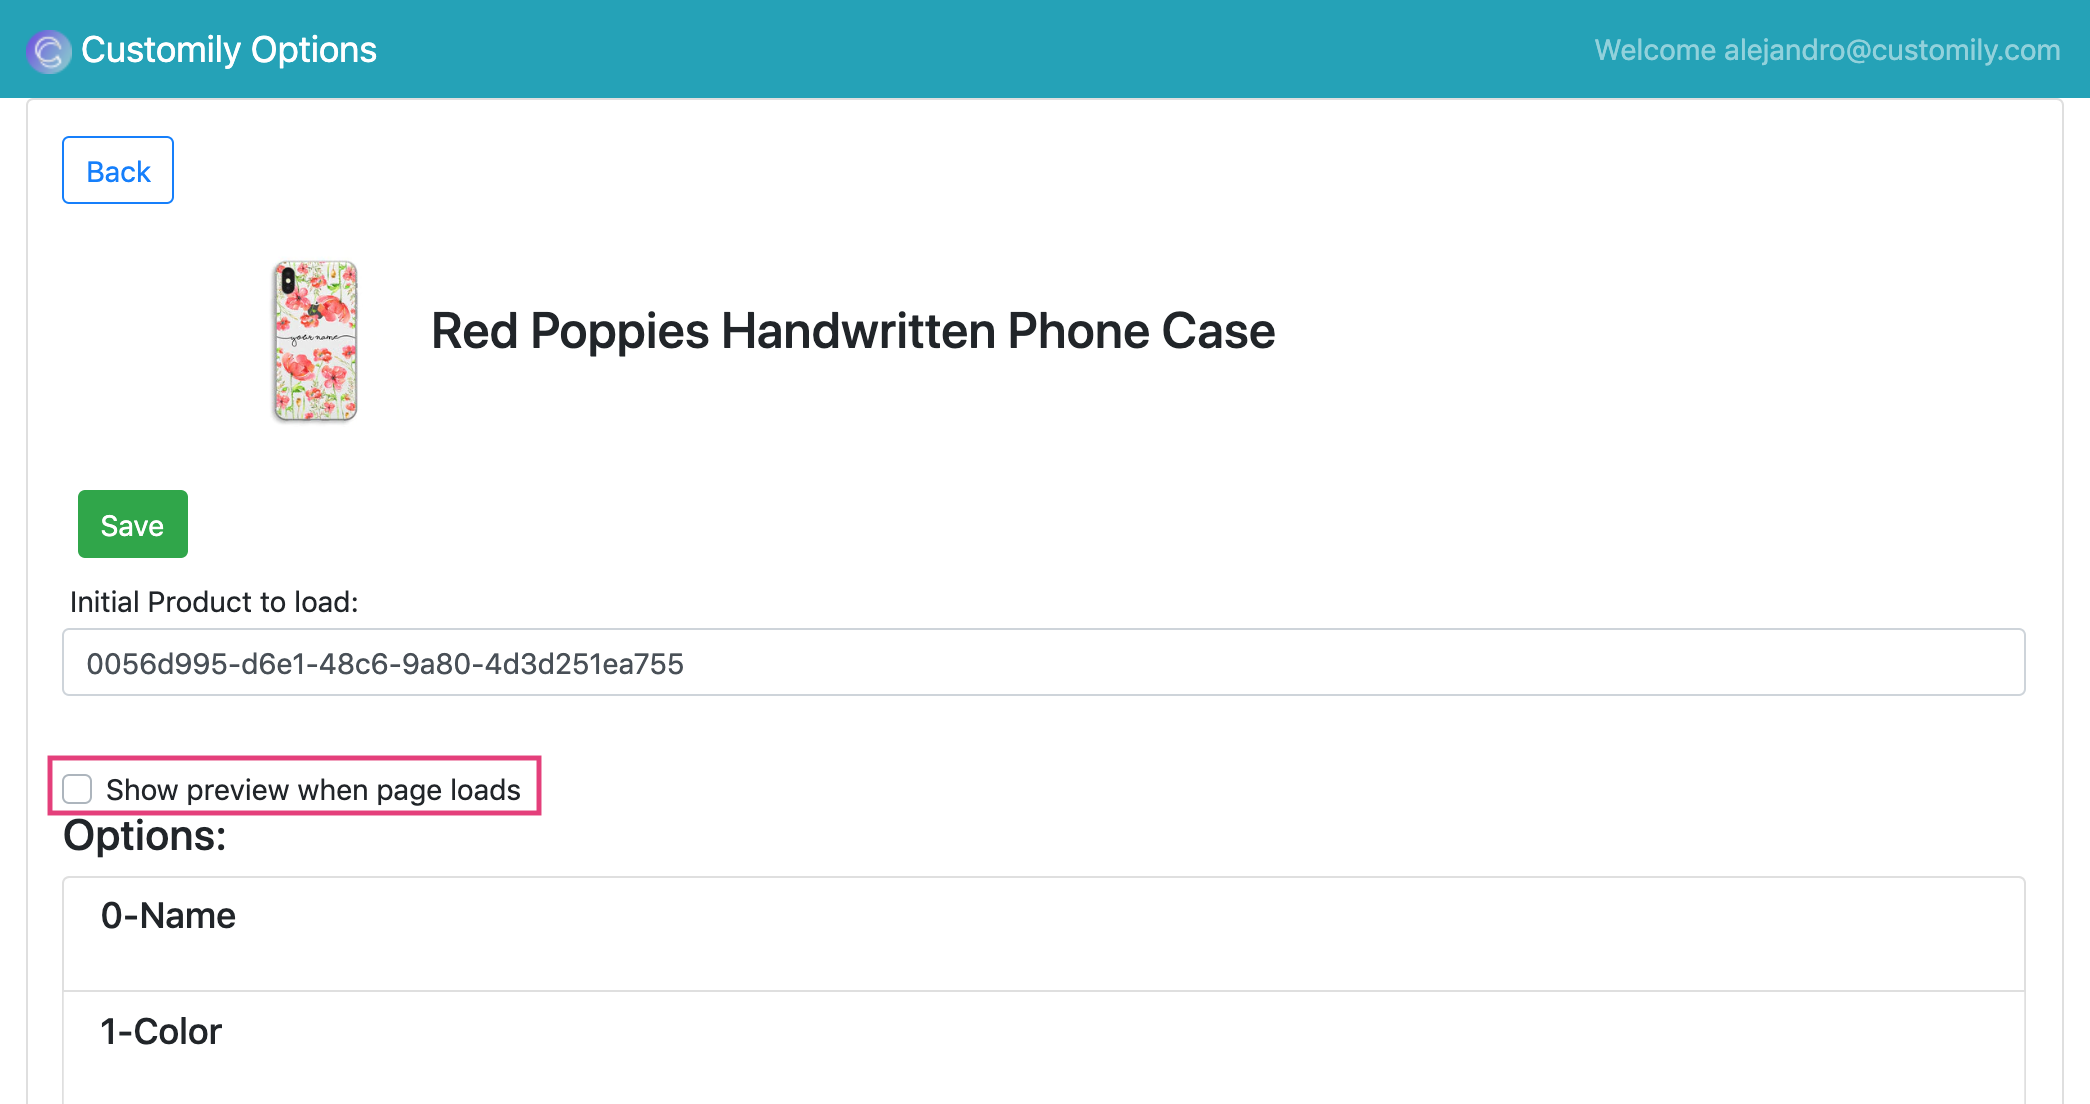Click the Customily logo icon
2090x1104 pixels.
[48, 51]
